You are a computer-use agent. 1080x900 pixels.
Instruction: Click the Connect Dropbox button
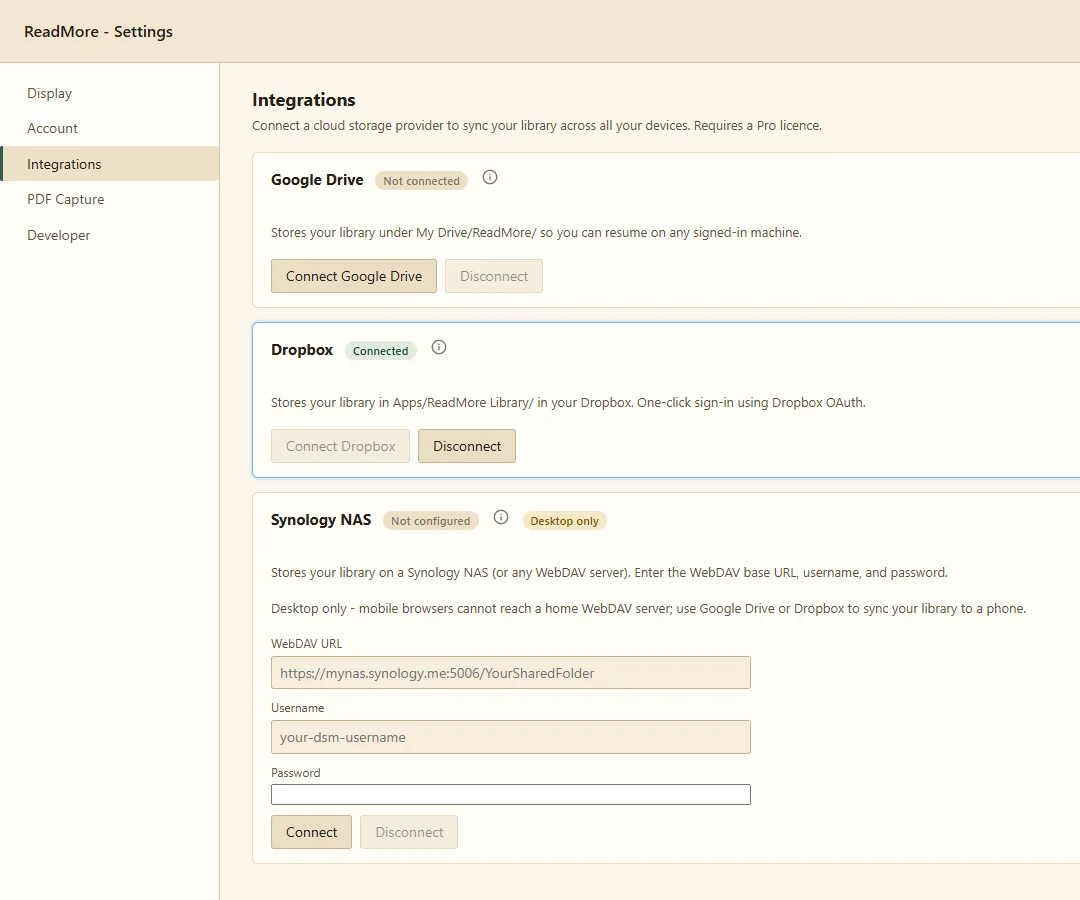point(340,446)
